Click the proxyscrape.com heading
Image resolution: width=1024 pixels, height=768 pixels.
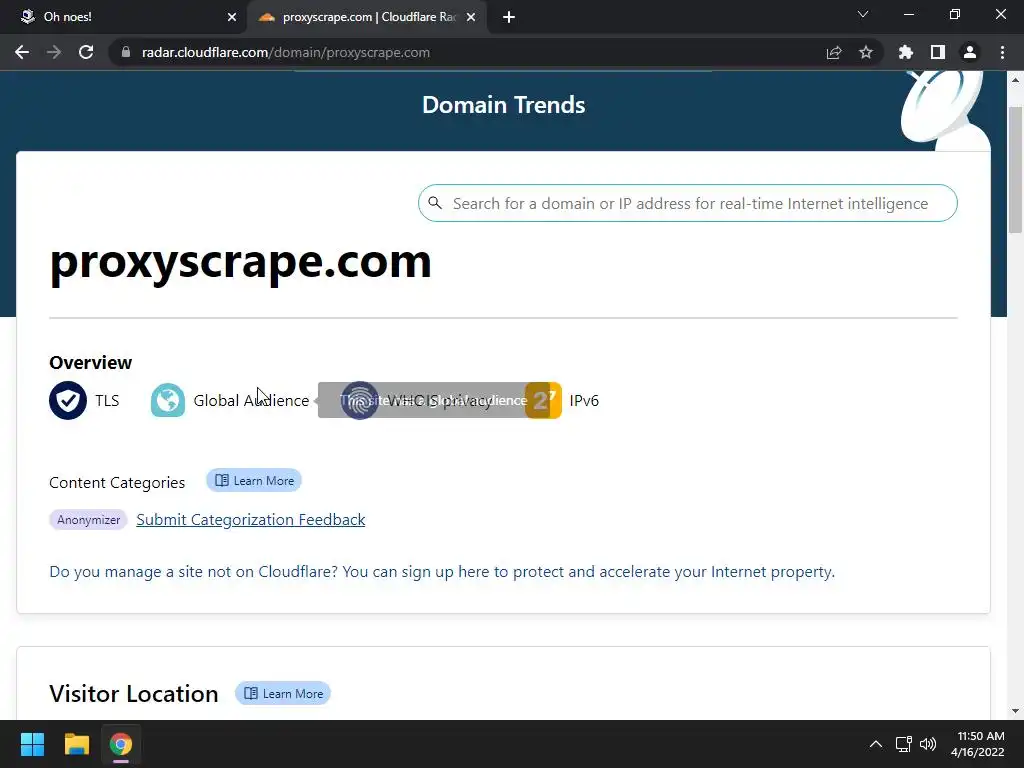pos(240,262)
